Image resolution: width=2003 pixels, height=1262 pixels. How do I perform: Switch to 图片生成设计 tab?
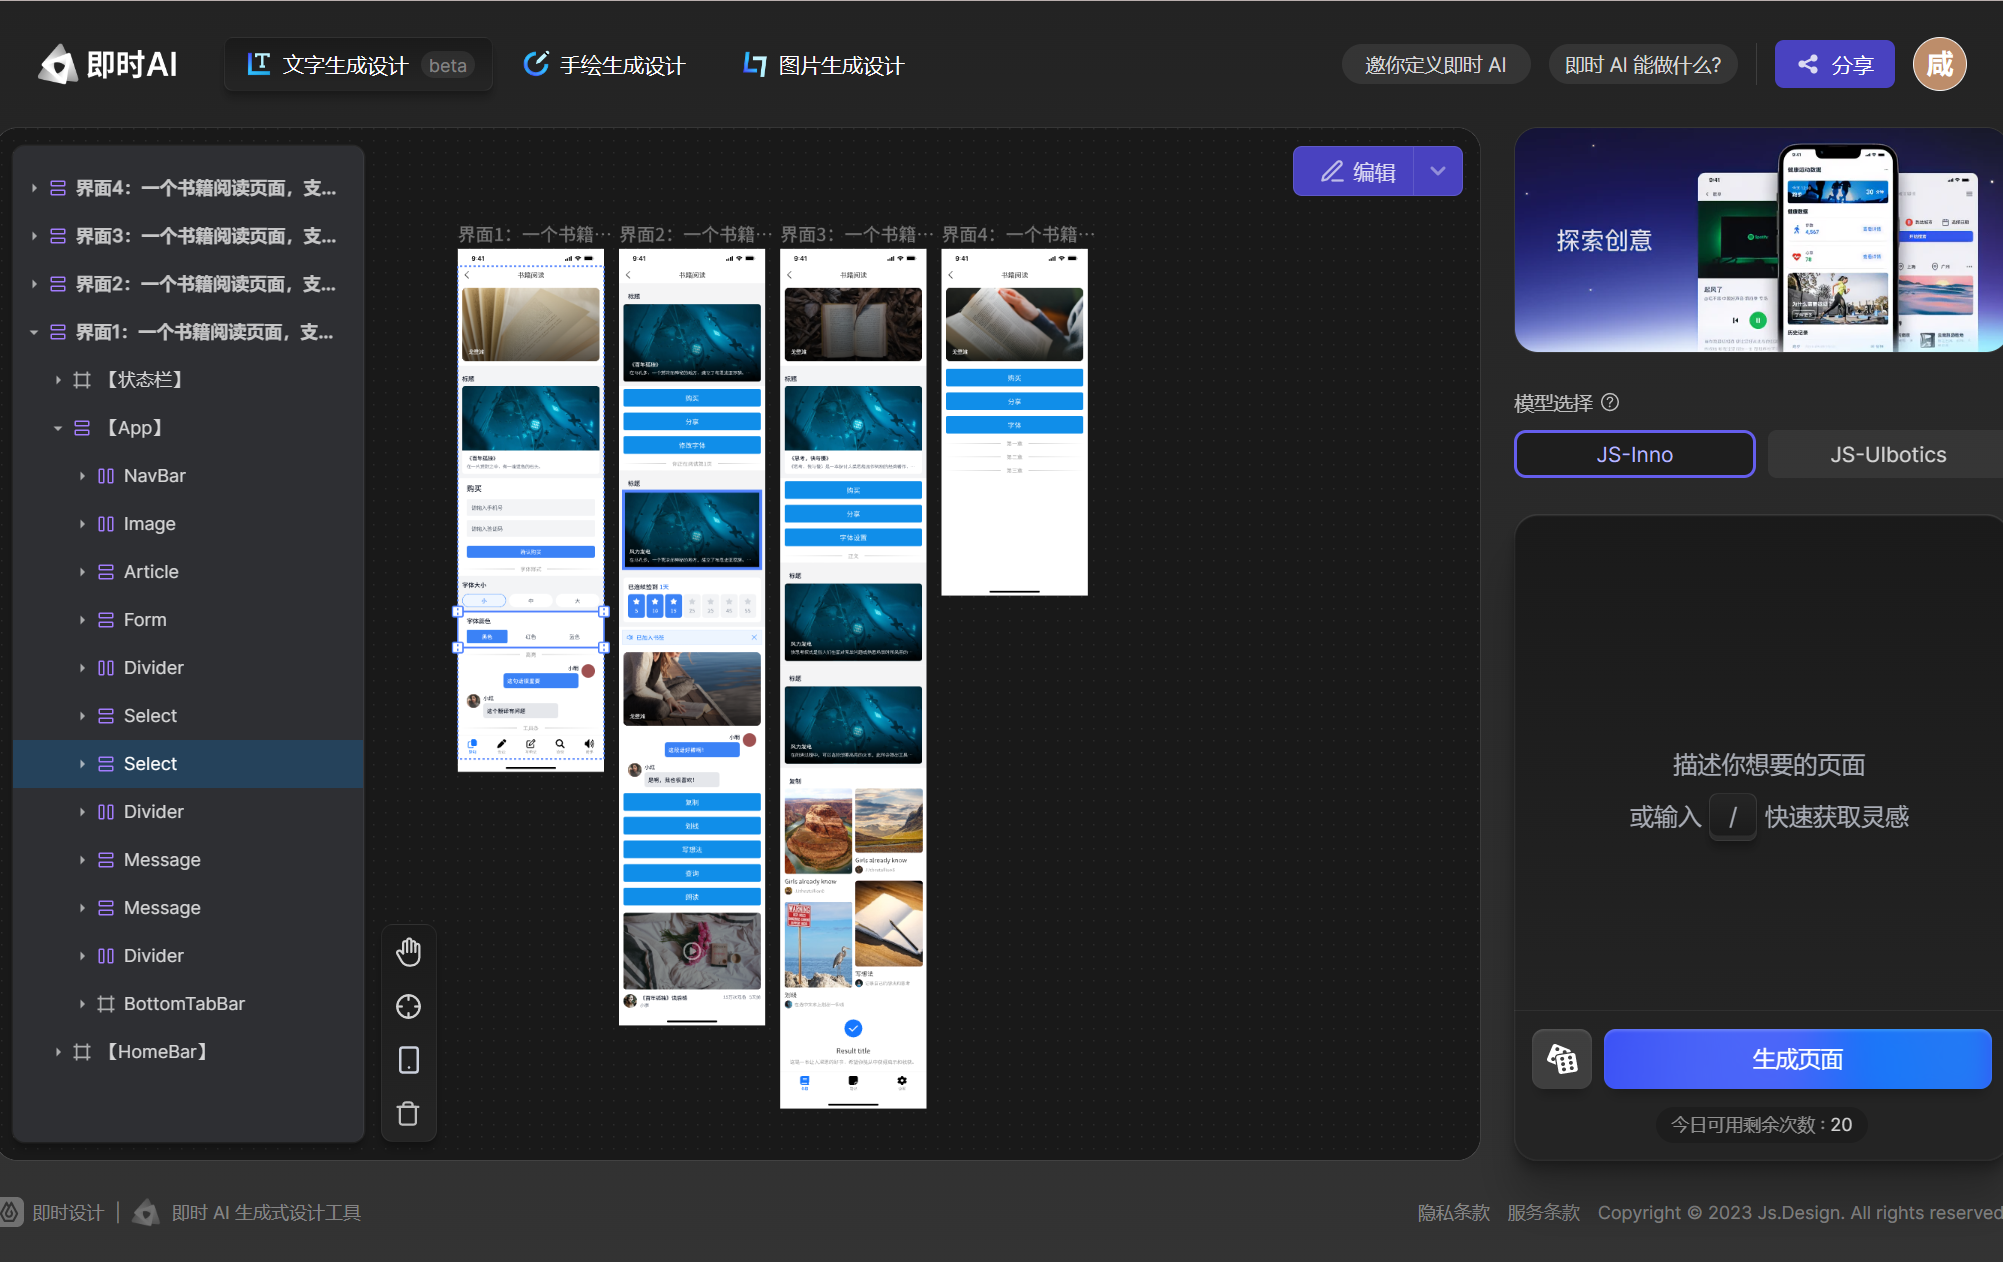823,65
